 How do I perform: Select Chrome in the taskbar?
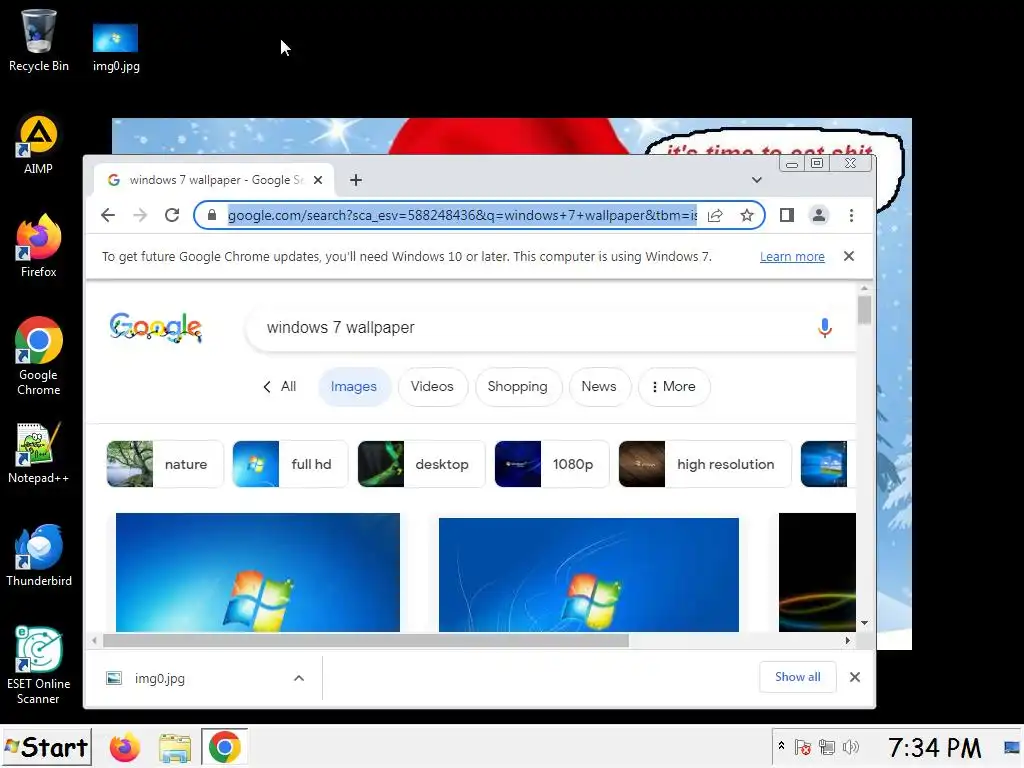[224, 747]
